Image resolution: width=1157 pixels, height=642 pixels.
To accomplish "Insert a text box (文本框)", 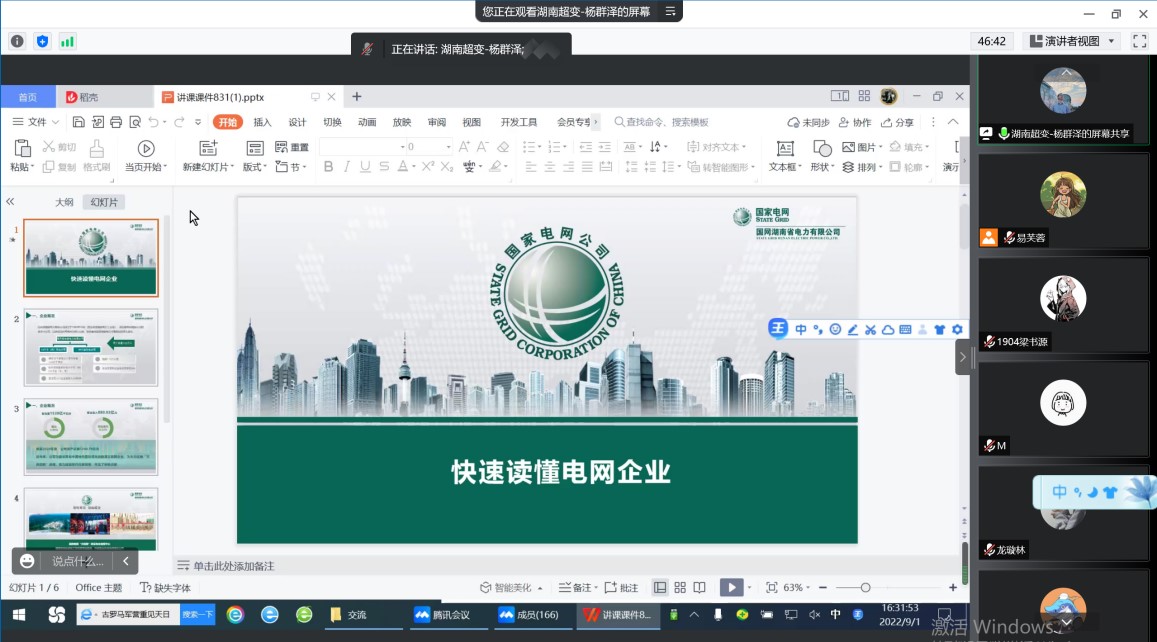I will tap(785, 148).
